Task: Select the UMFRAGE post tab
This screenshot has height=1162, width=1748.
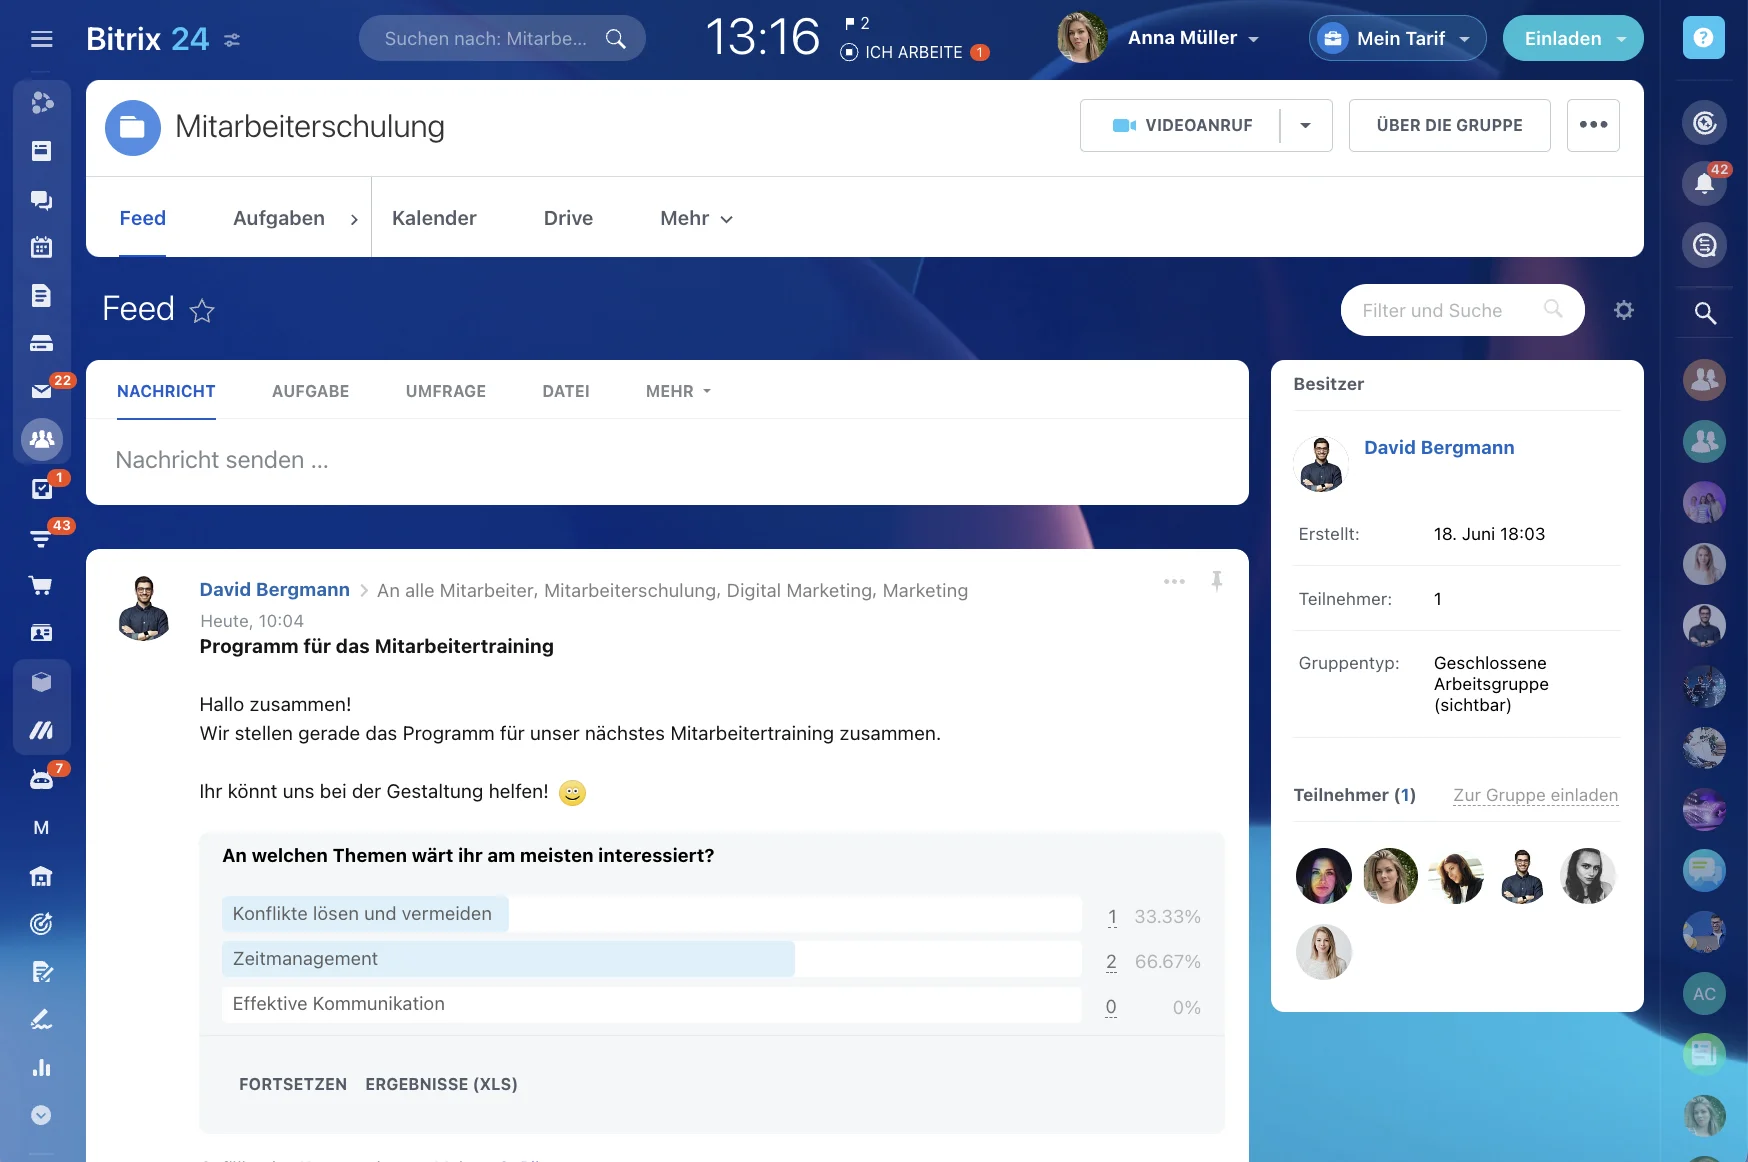Action: [x=446, y=391]
